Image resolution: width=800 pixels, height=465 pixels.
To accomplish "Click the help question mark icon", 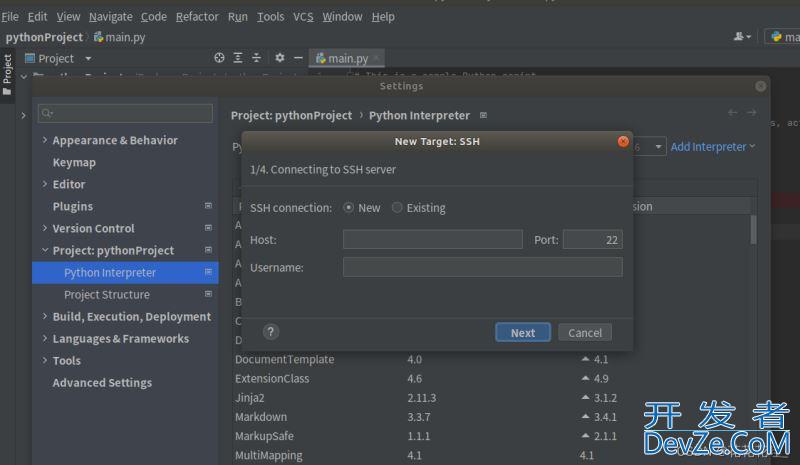I will [271, 332].
